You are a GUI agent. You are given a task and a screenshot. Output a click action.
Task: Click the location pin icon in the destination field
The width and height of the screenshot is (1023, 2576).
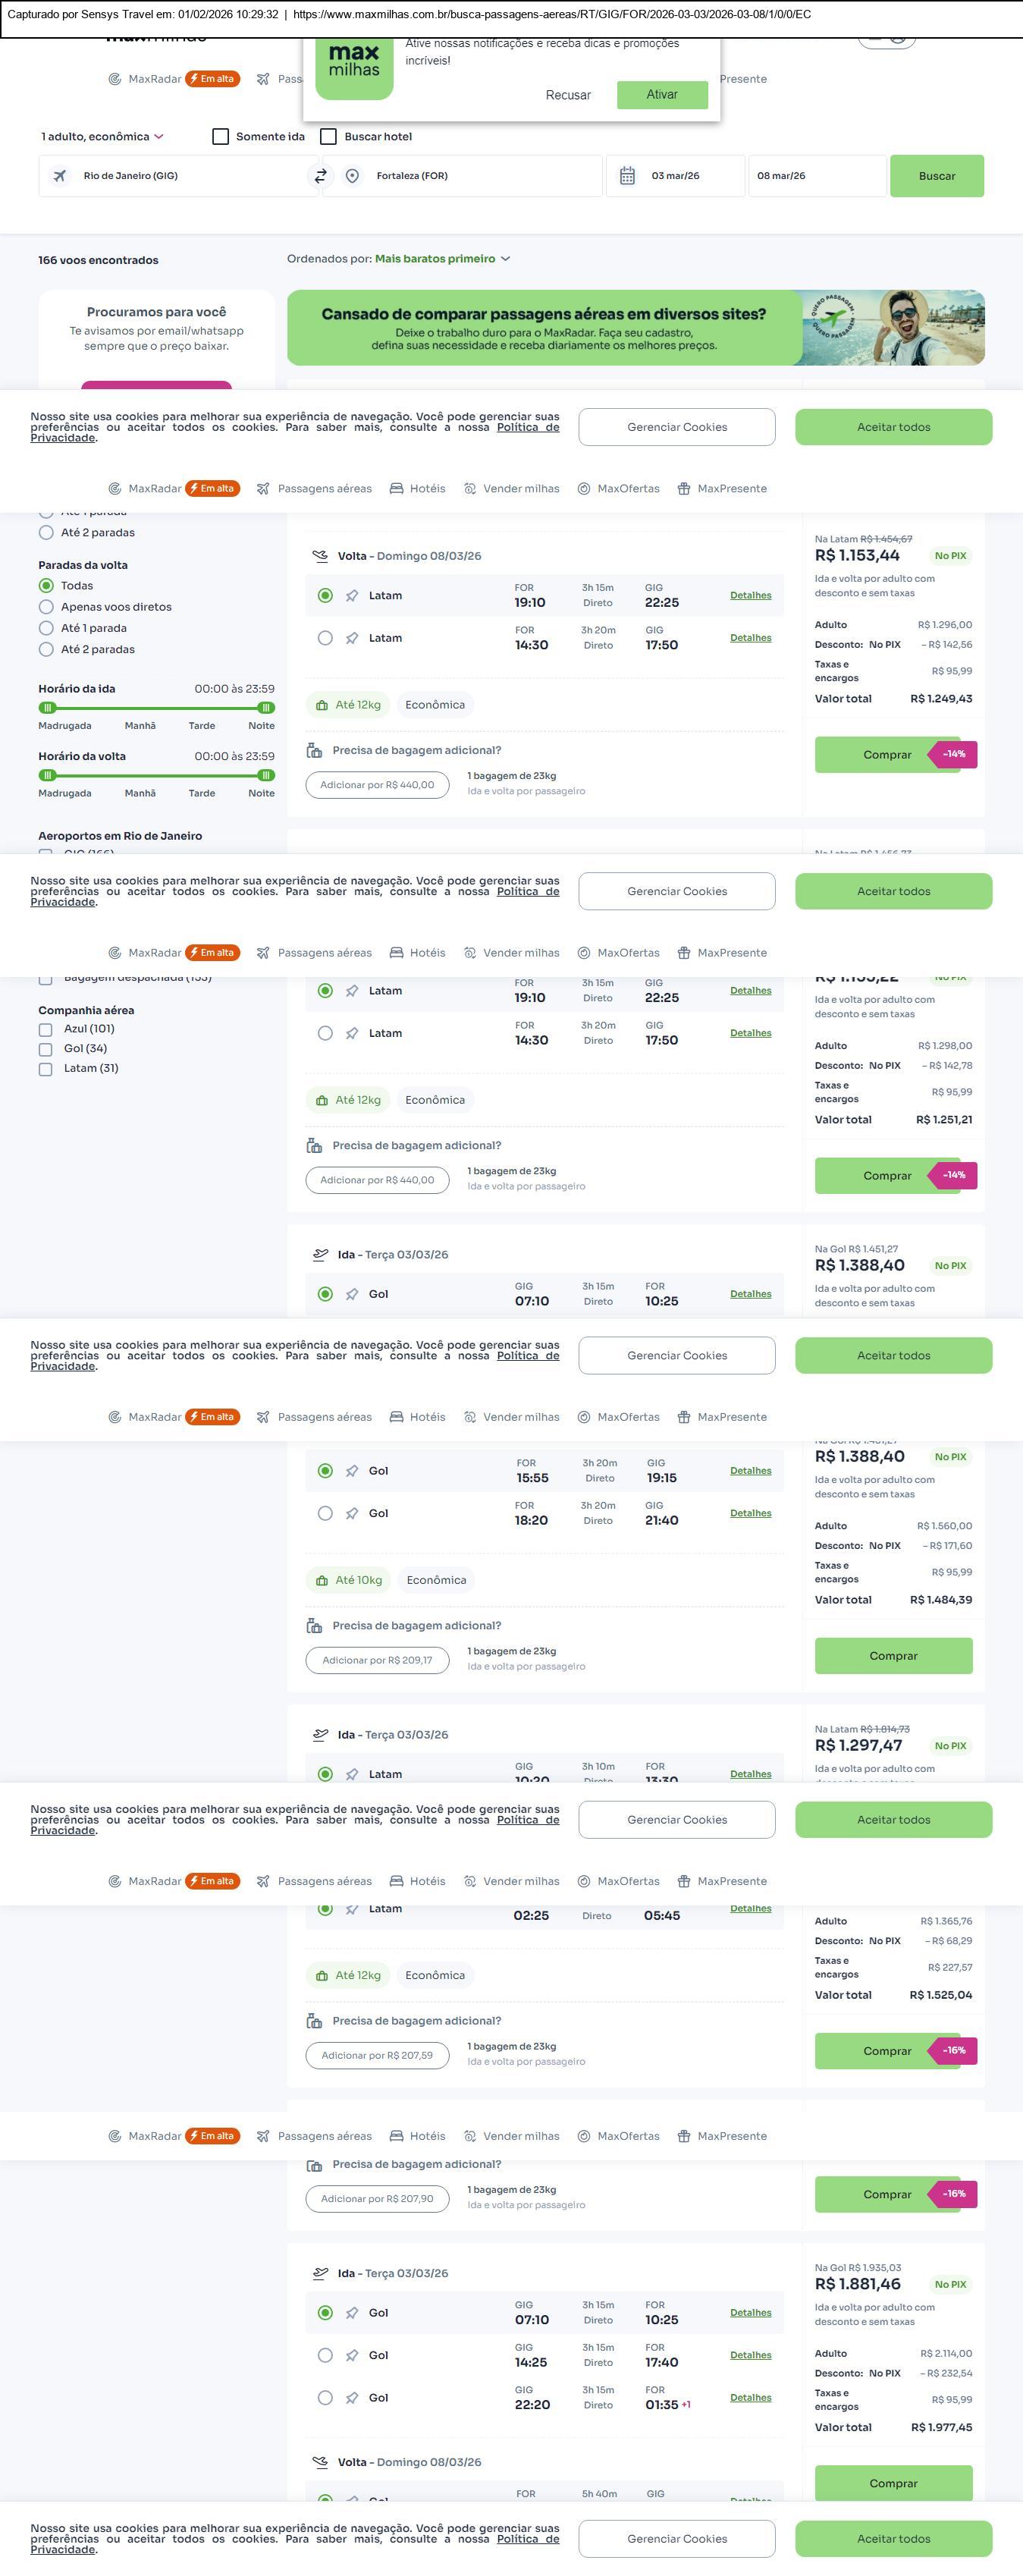click(352, 176)
